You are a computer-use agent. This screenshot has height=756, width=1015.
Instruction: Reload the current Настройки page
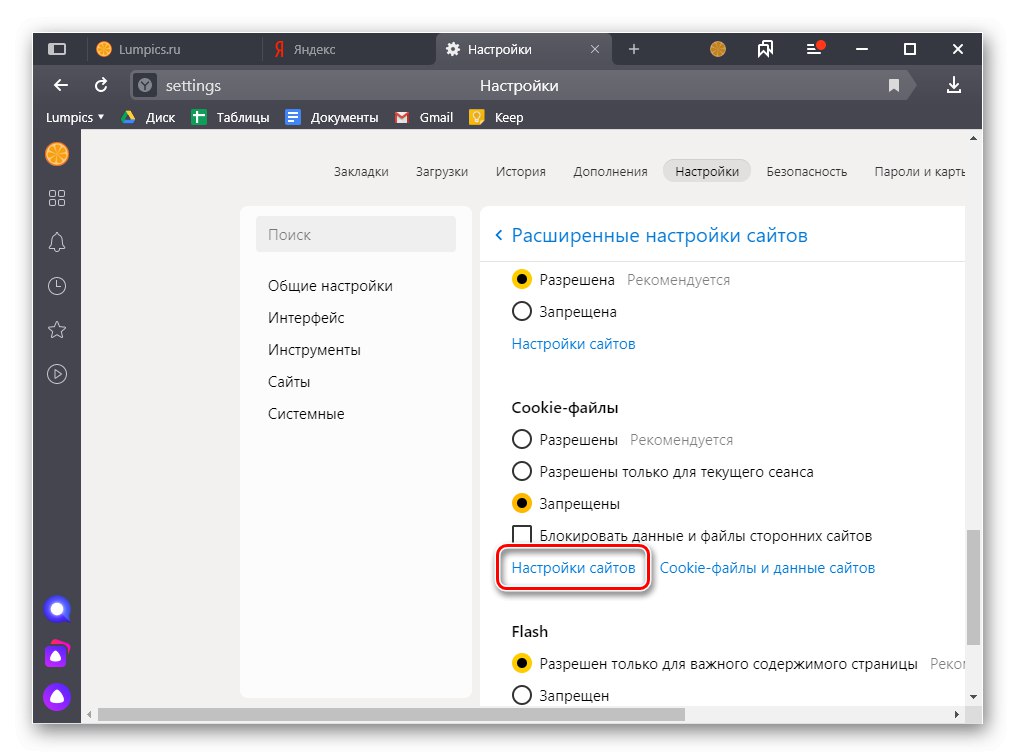pyautogui.click(x=100, y=85)
